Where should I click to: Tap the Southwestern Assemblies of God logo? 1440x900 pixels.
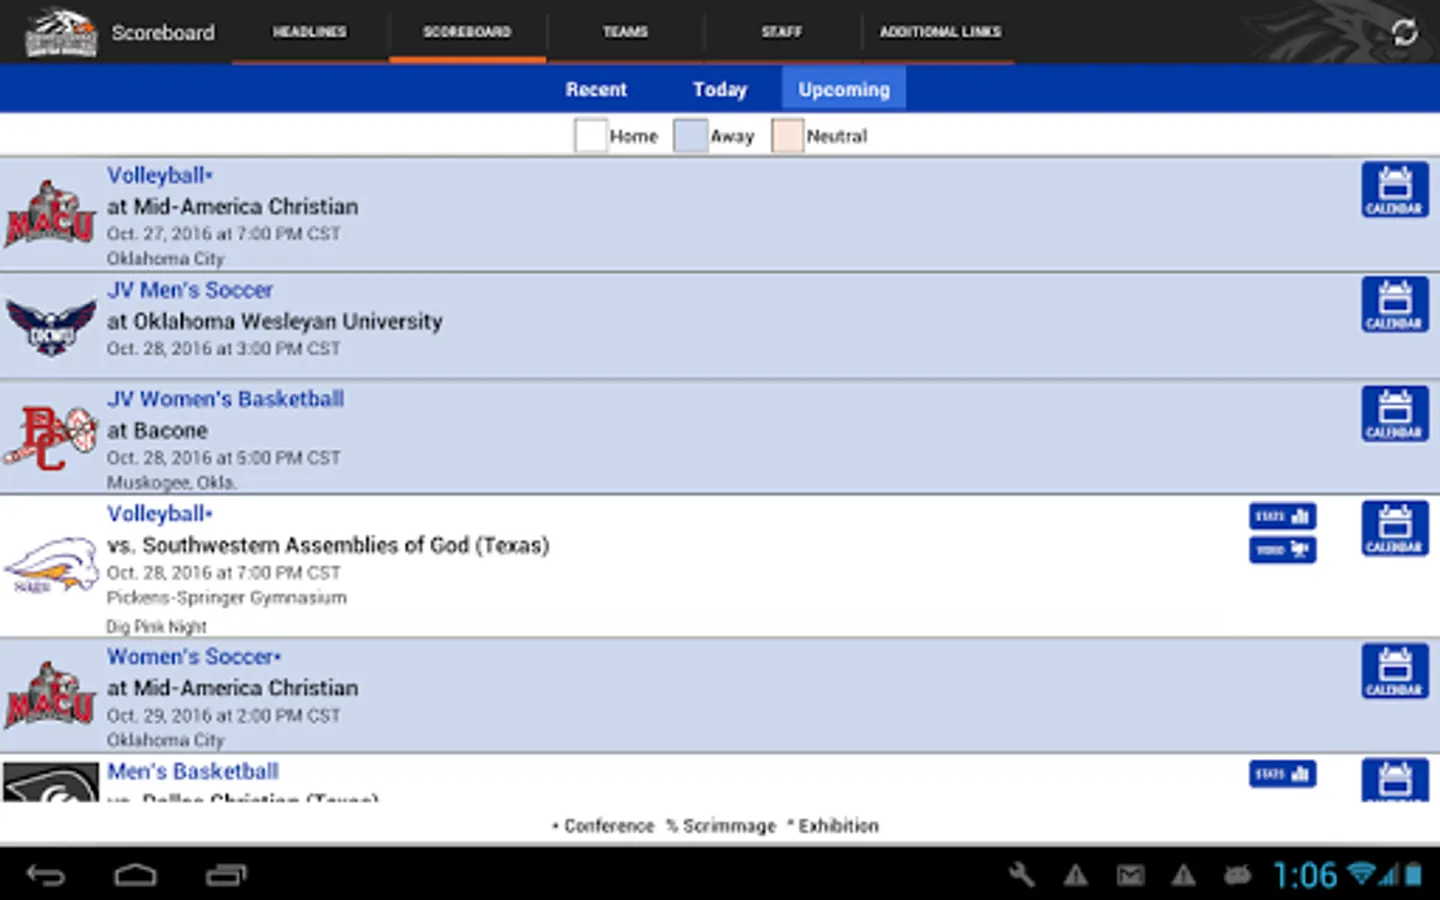click(x=50, y=566)
